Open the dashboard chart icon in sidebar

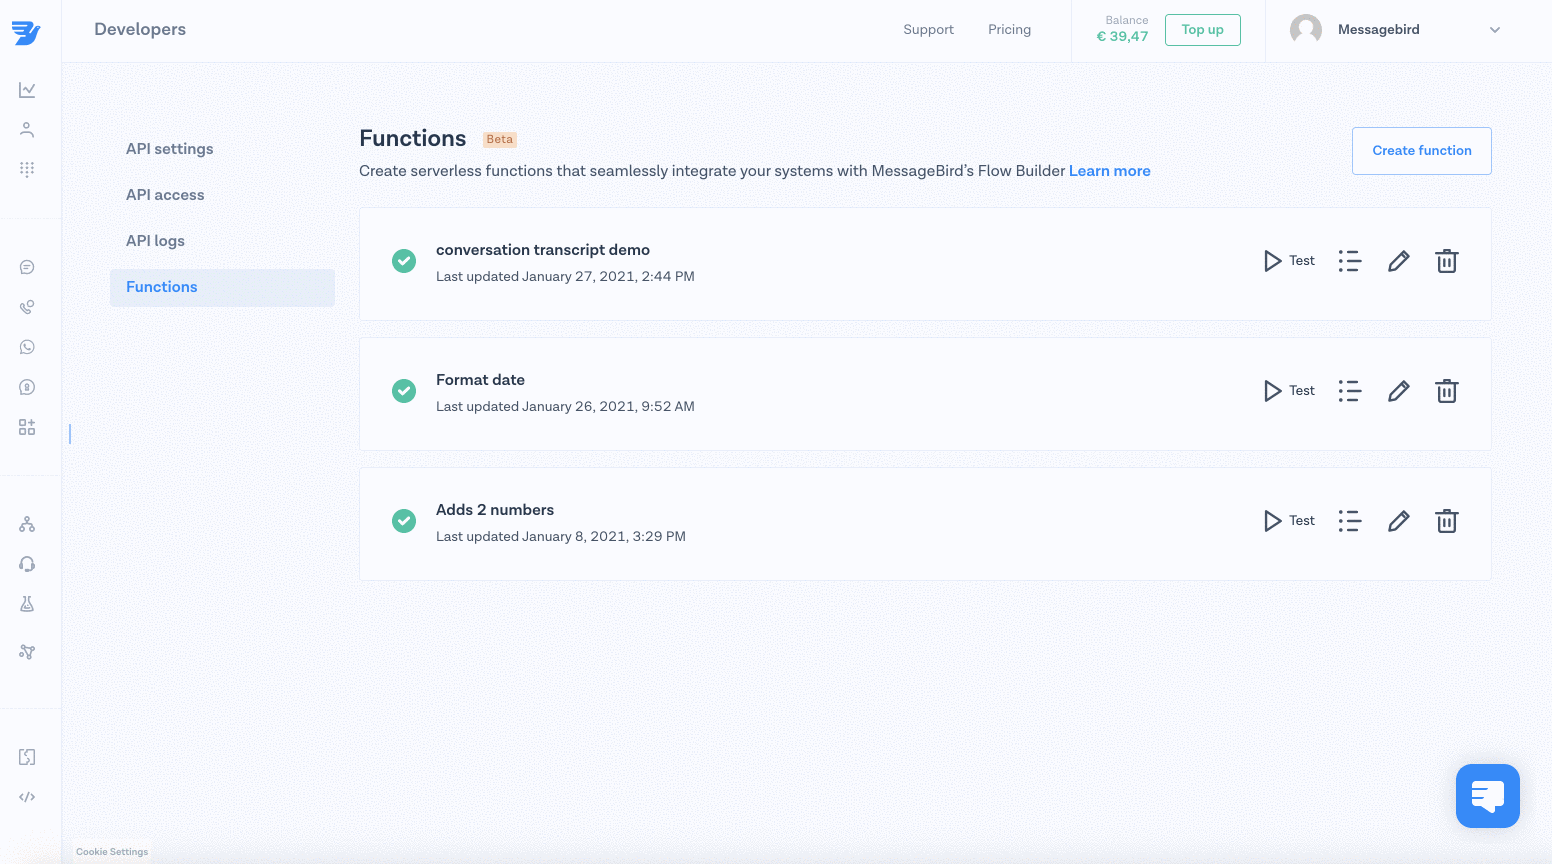point(27,90)
